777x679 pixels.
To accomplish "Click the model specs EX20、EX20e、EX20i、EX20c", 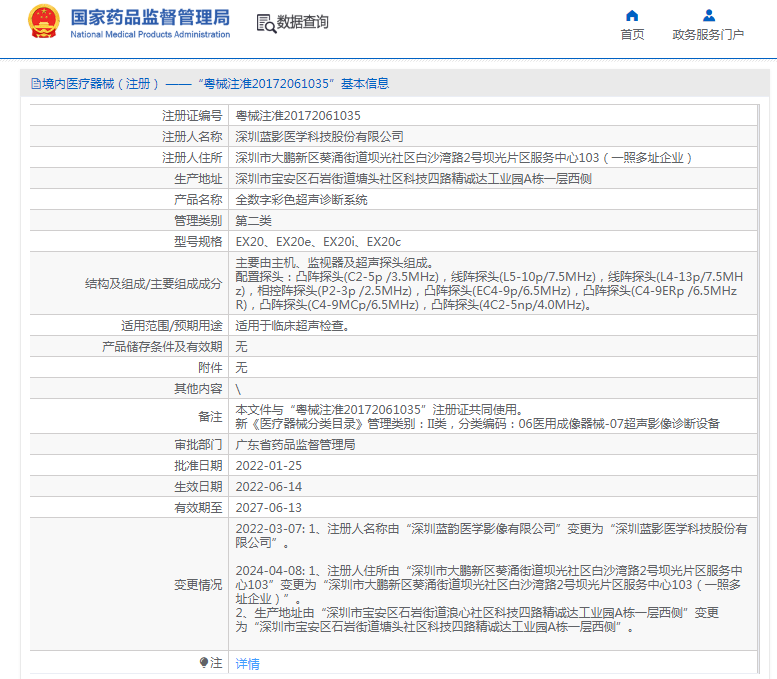I will (318, 242).
